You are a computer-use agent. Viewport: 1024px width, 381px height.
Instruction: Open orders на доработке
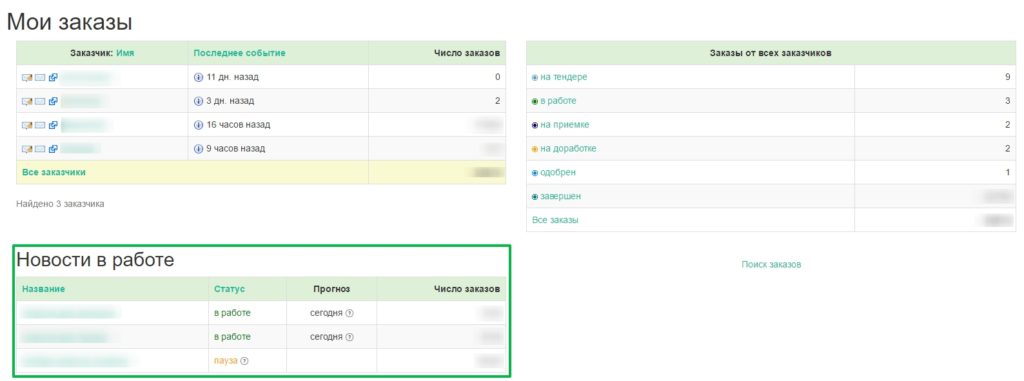(x=568, y=149)
